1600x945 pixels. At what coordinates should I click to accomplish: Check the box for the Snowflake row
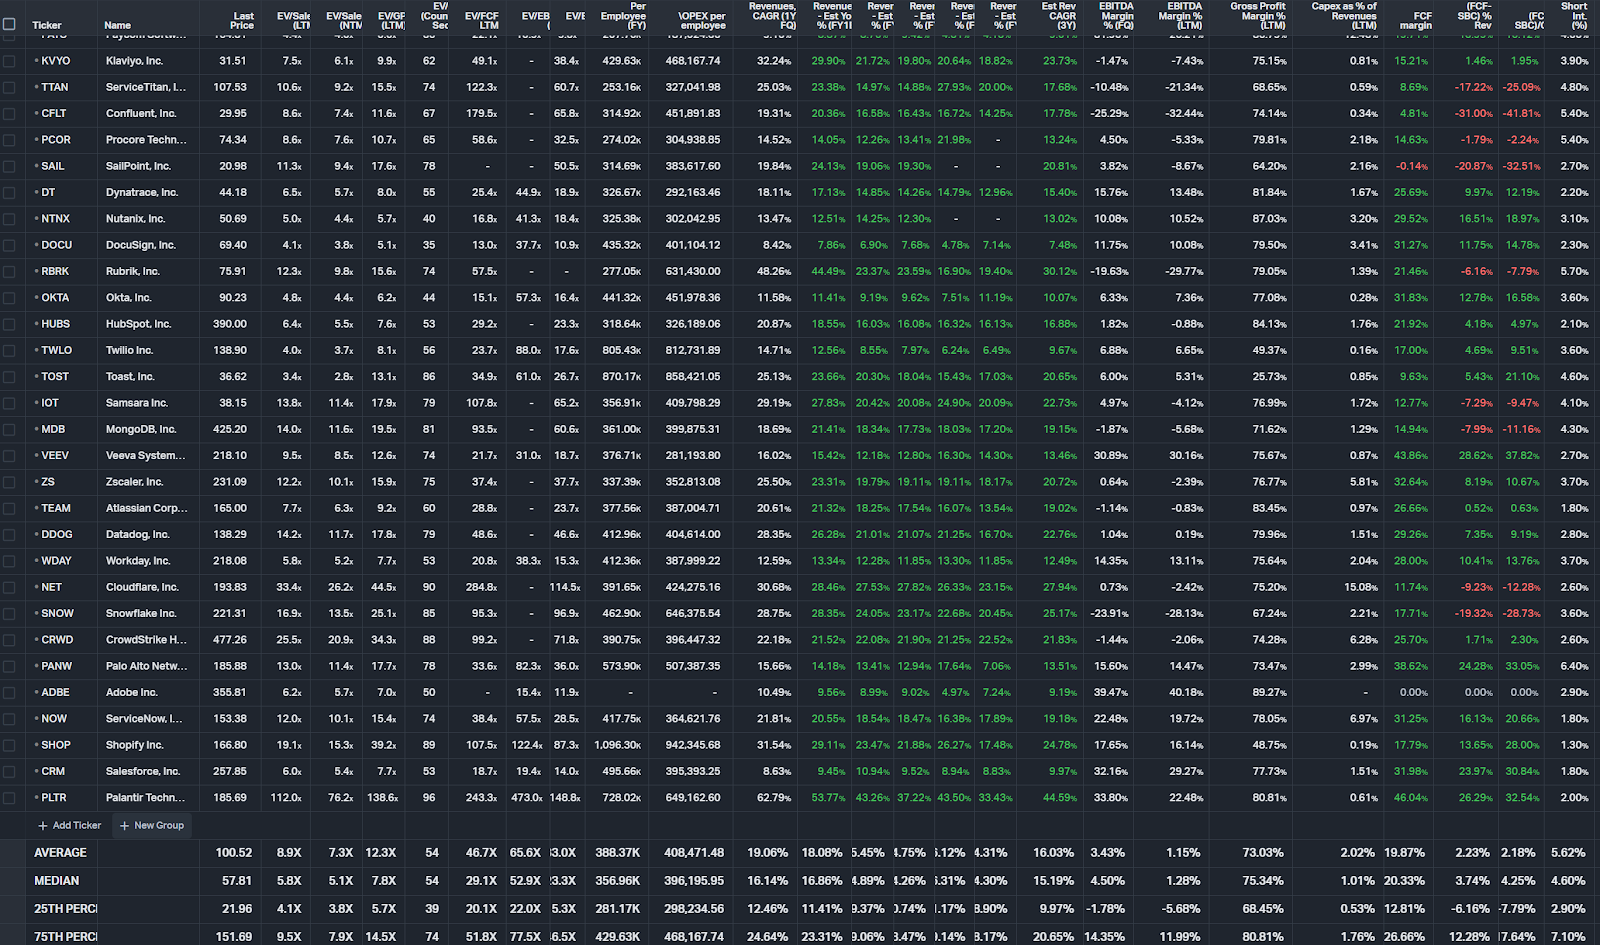[10, 614]
